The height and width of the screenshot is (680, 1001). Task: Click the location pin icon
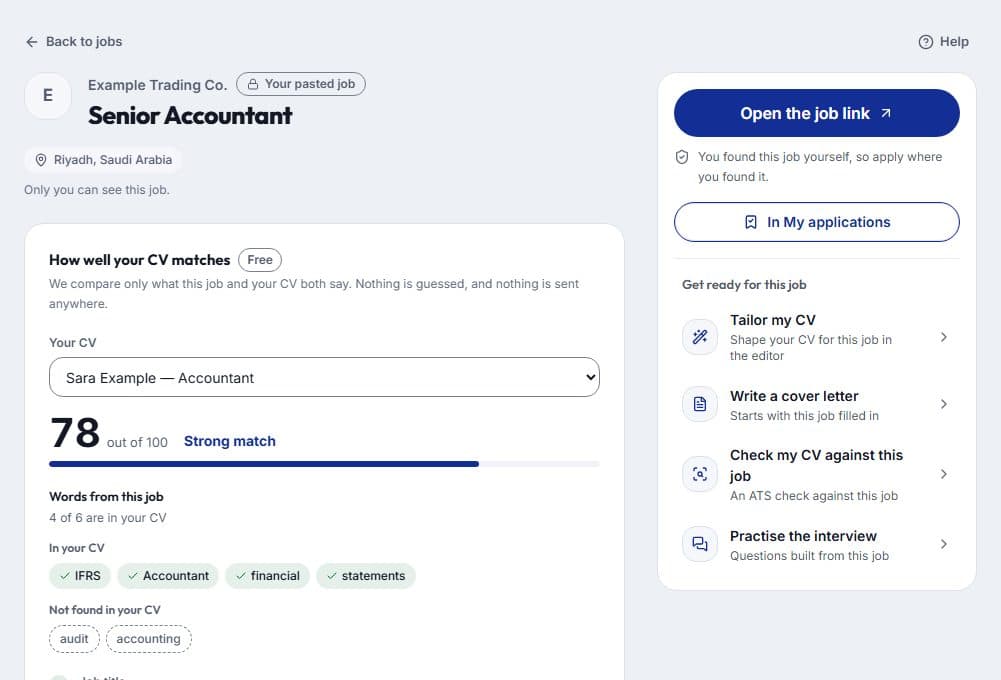pyautogui.click(x=41, y=160)
